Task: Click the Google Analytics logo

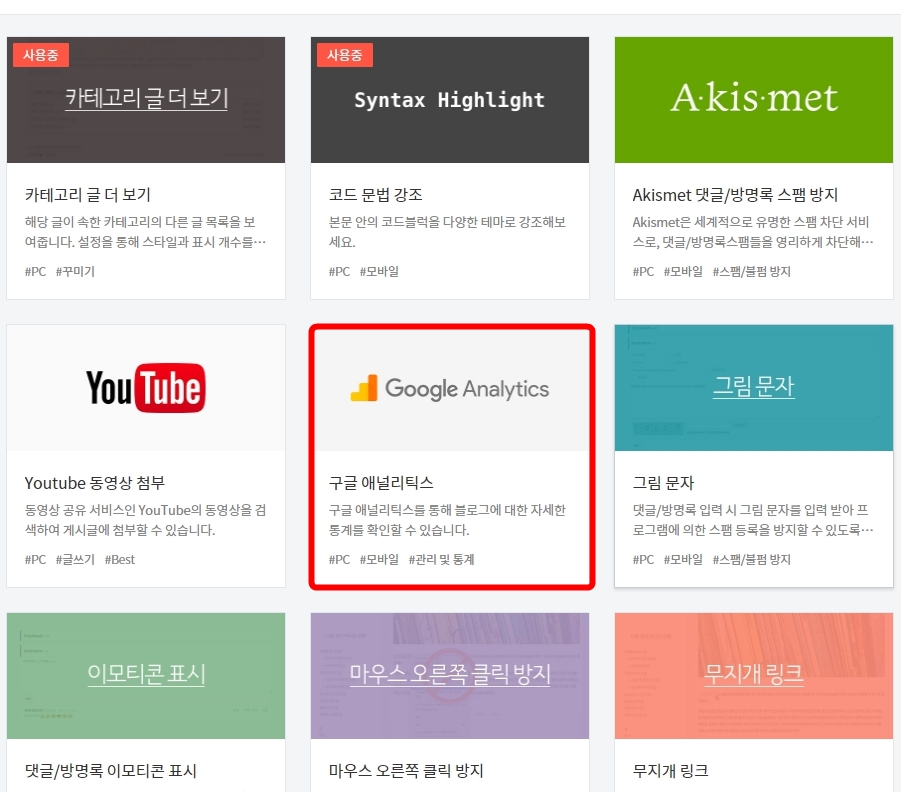Action: [450, 389]
